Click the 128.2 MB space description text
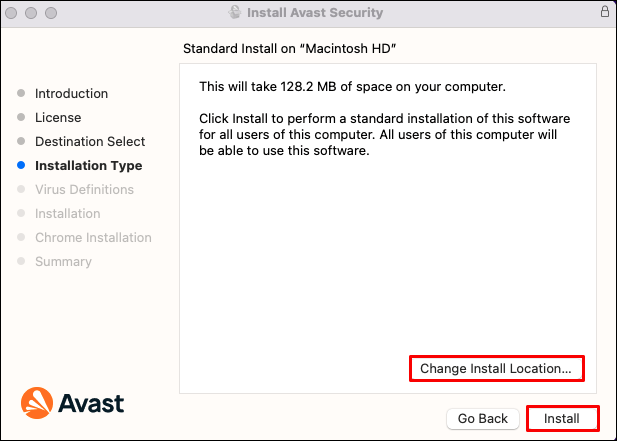The image size is (617, 441). click(353, 86)
